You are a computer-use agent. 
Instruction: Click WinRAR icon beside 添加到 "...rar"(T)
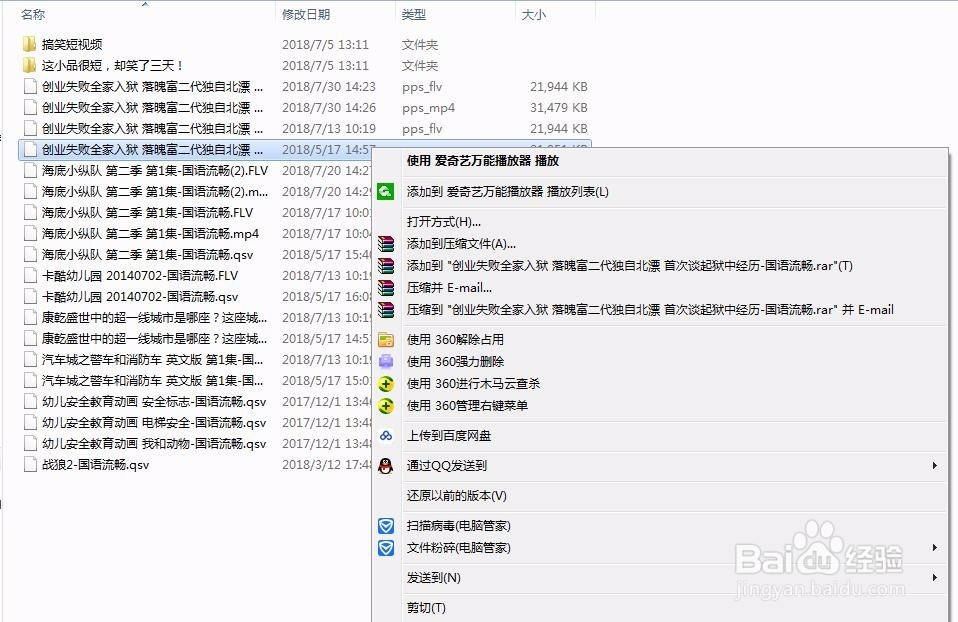click(386, 266)
